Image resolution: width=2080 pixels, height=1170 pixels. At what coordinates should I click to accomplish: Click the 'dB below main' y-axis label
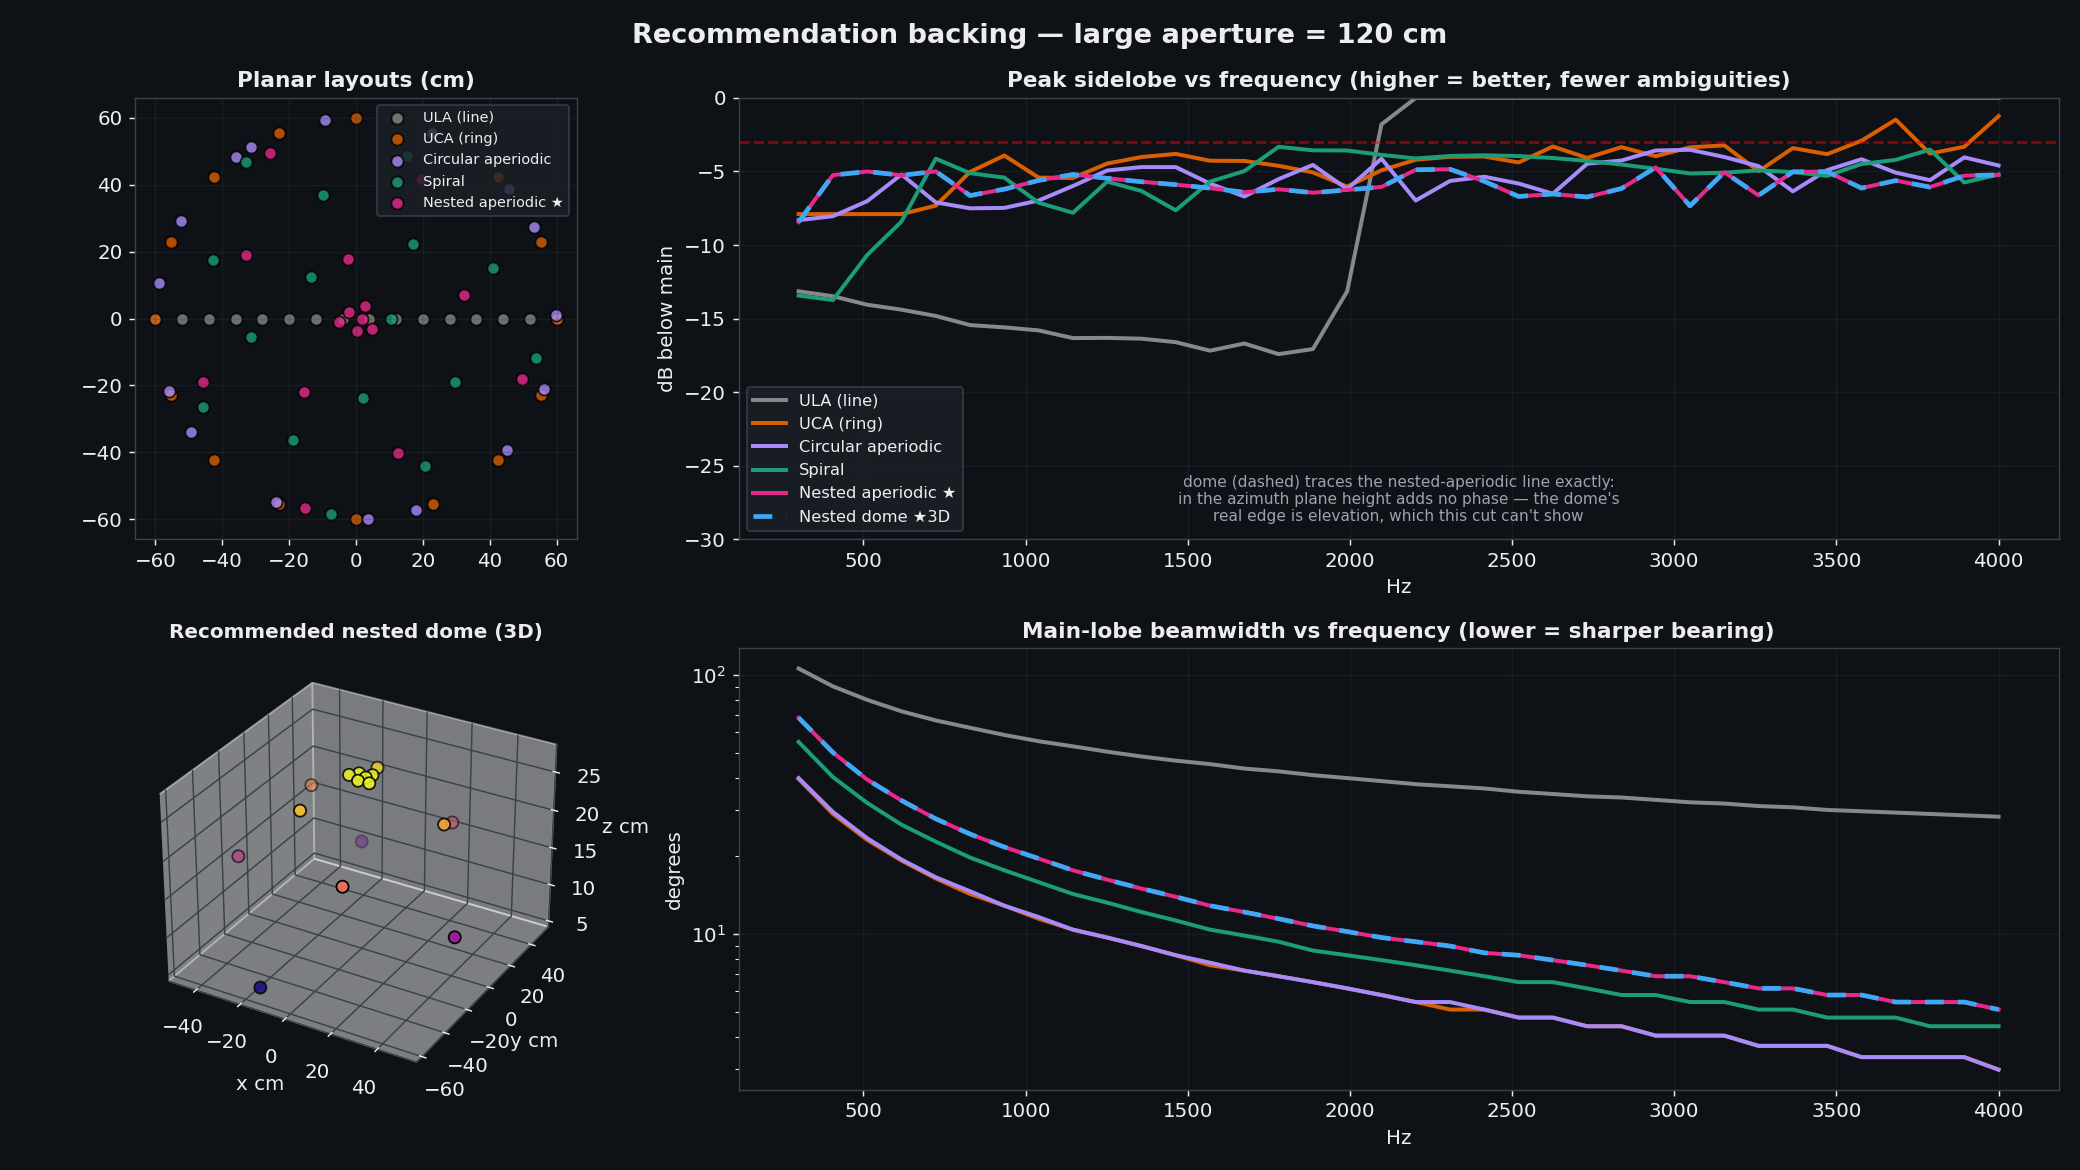click(666, 319)
